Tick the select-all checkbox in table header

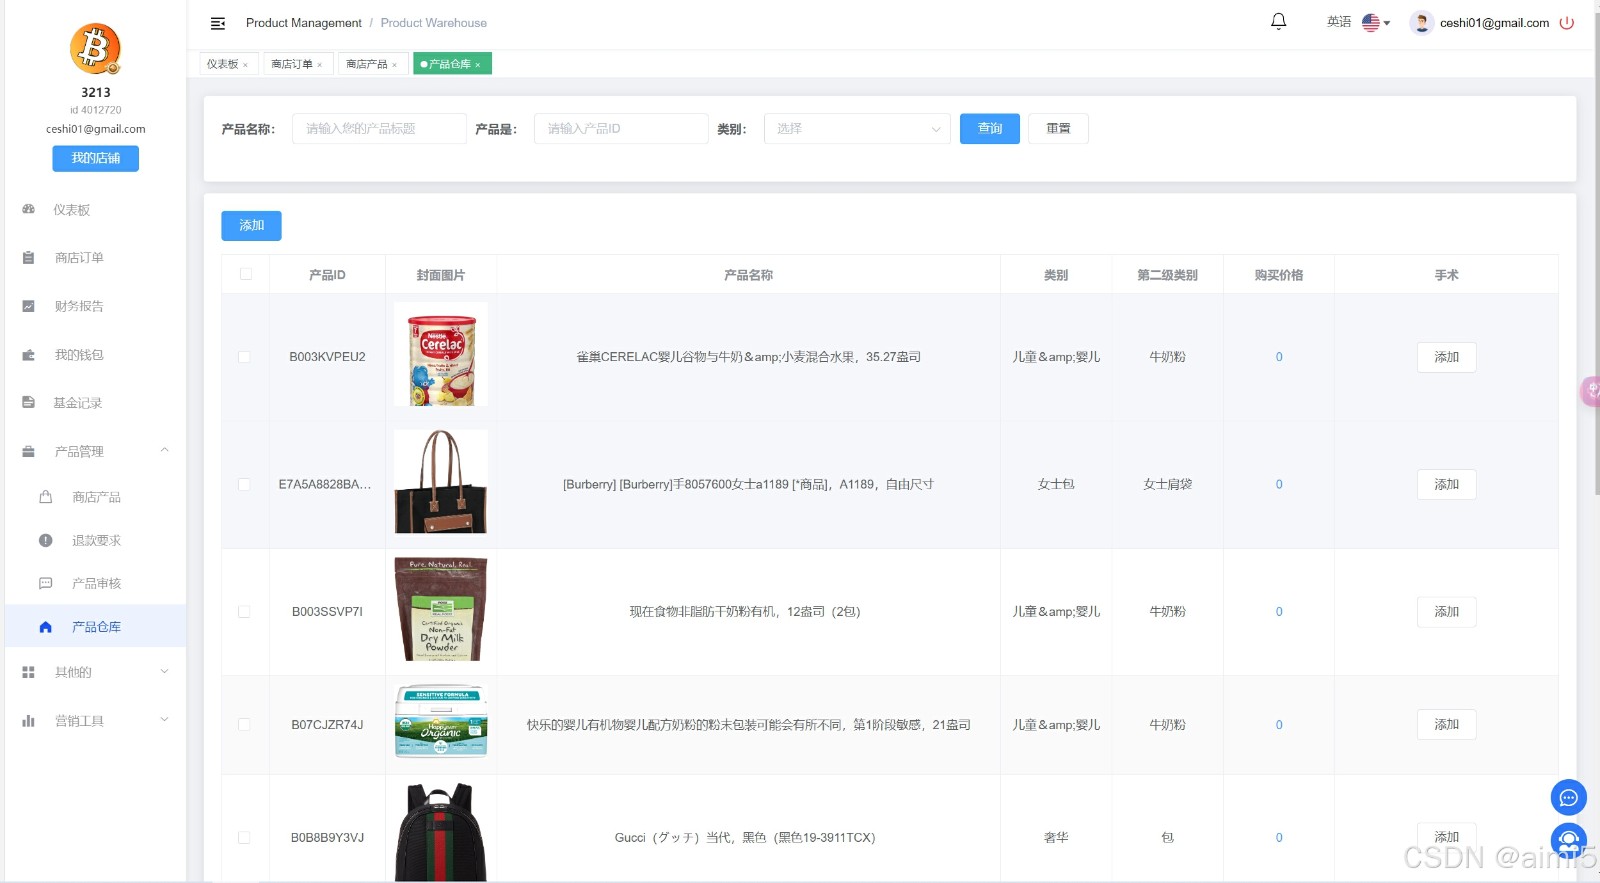coord(246,274)
